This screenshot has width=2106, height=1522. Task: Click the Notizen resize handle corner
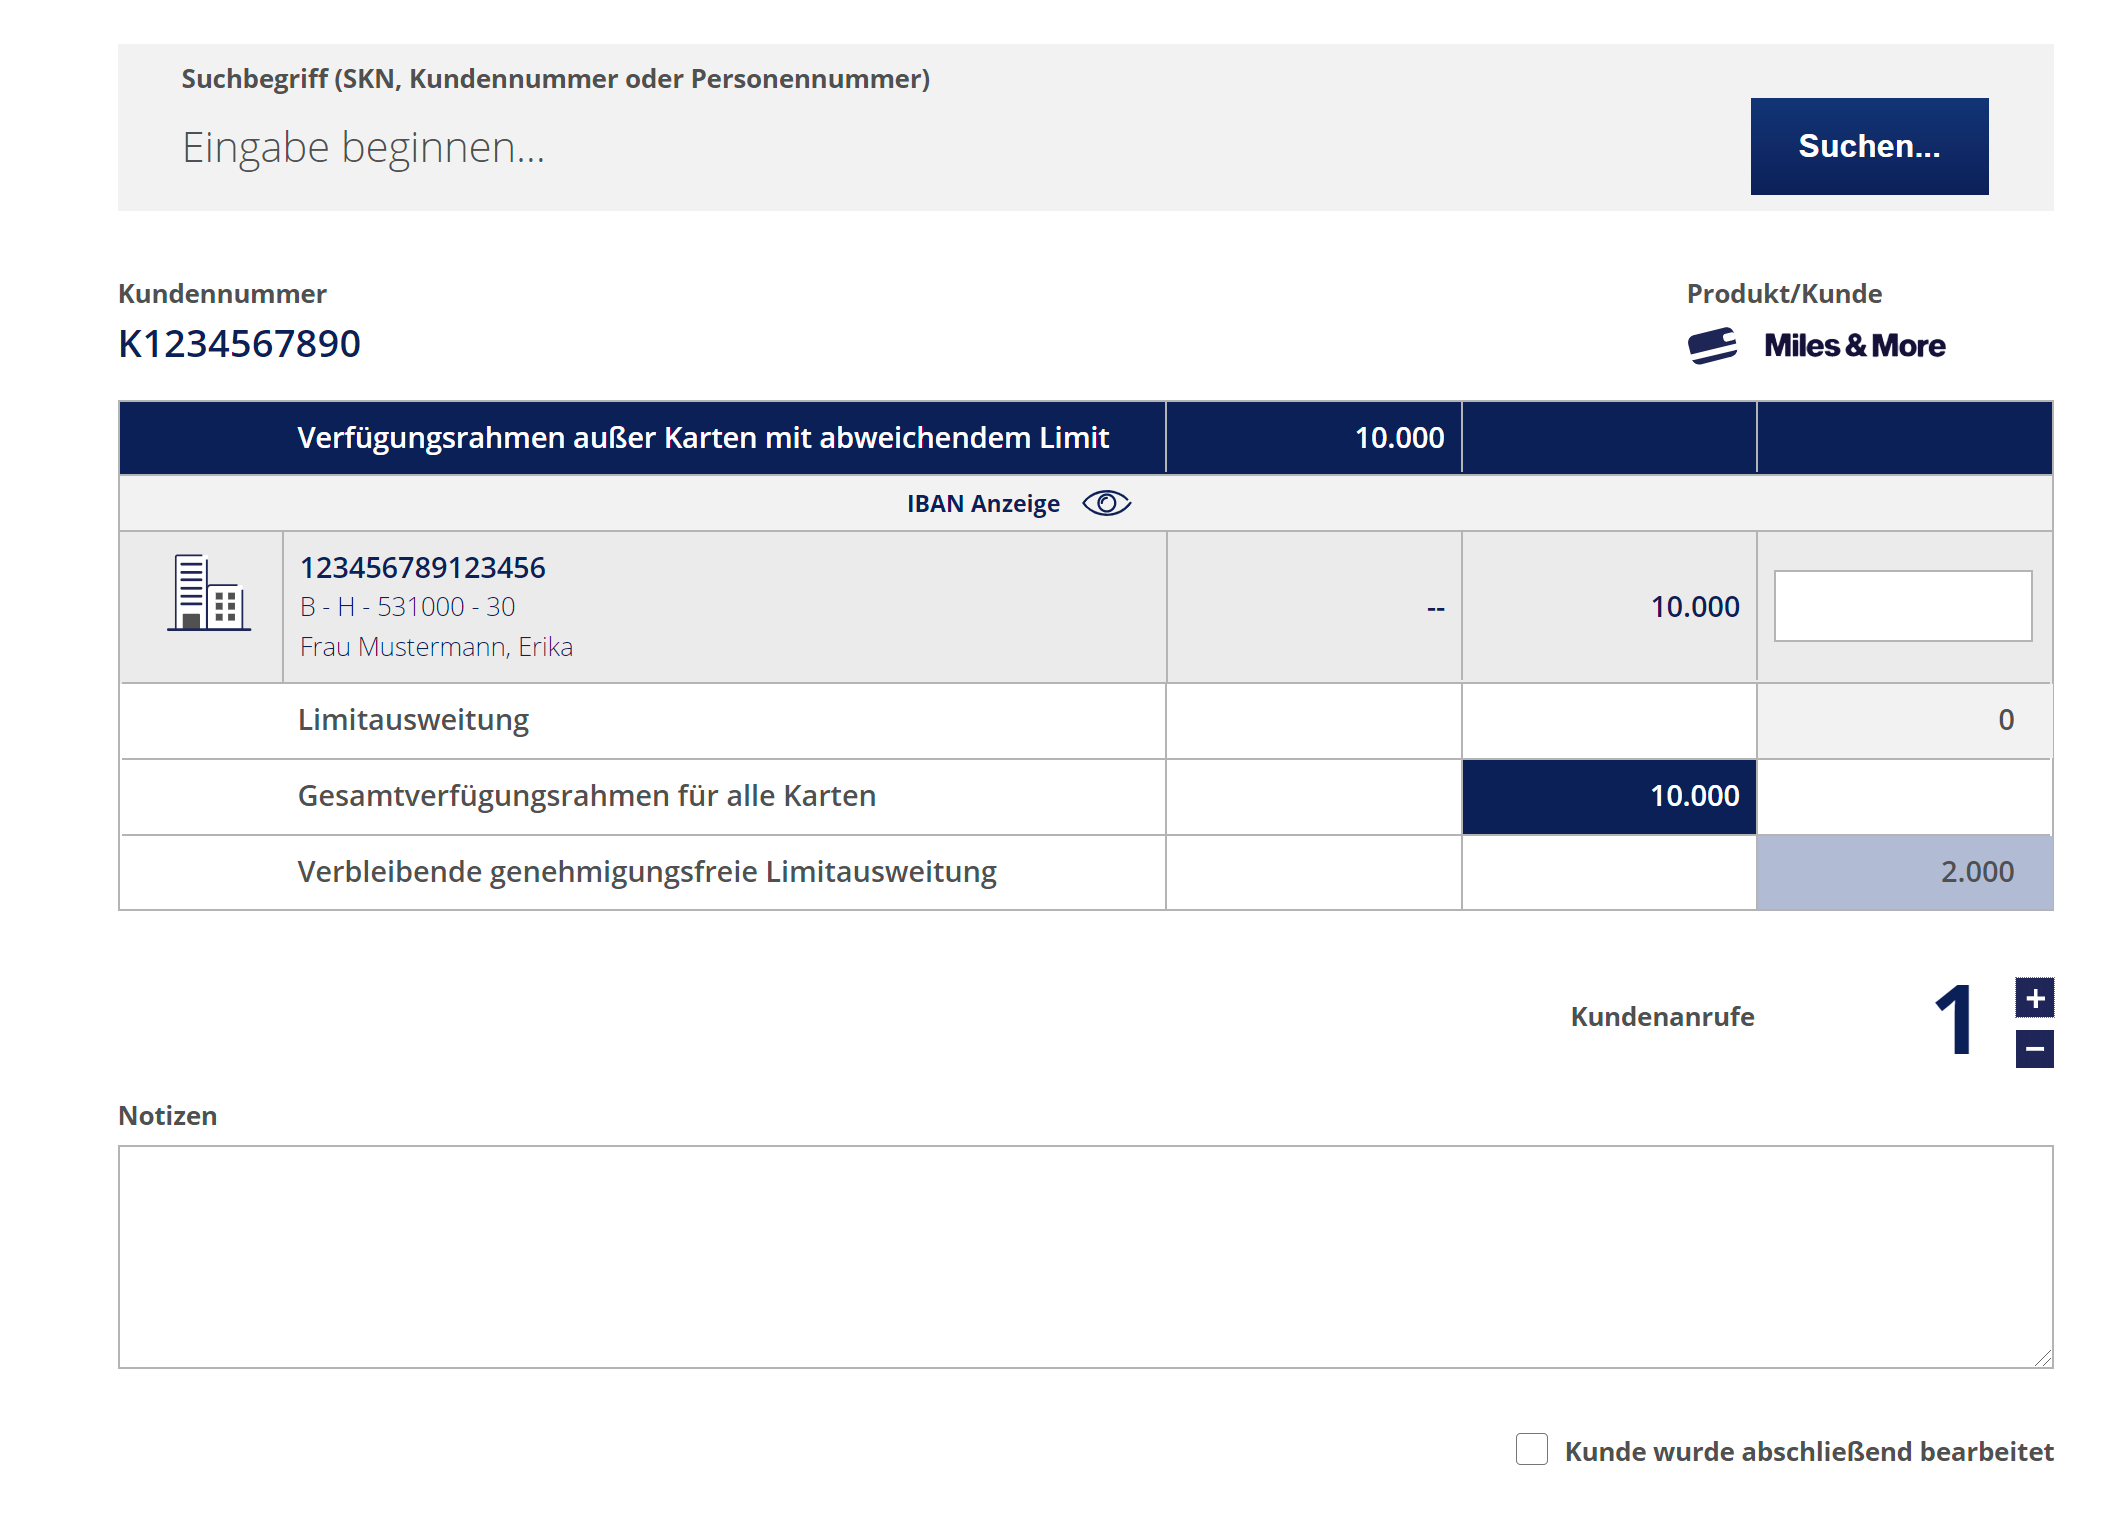tap(2042, 1357)
